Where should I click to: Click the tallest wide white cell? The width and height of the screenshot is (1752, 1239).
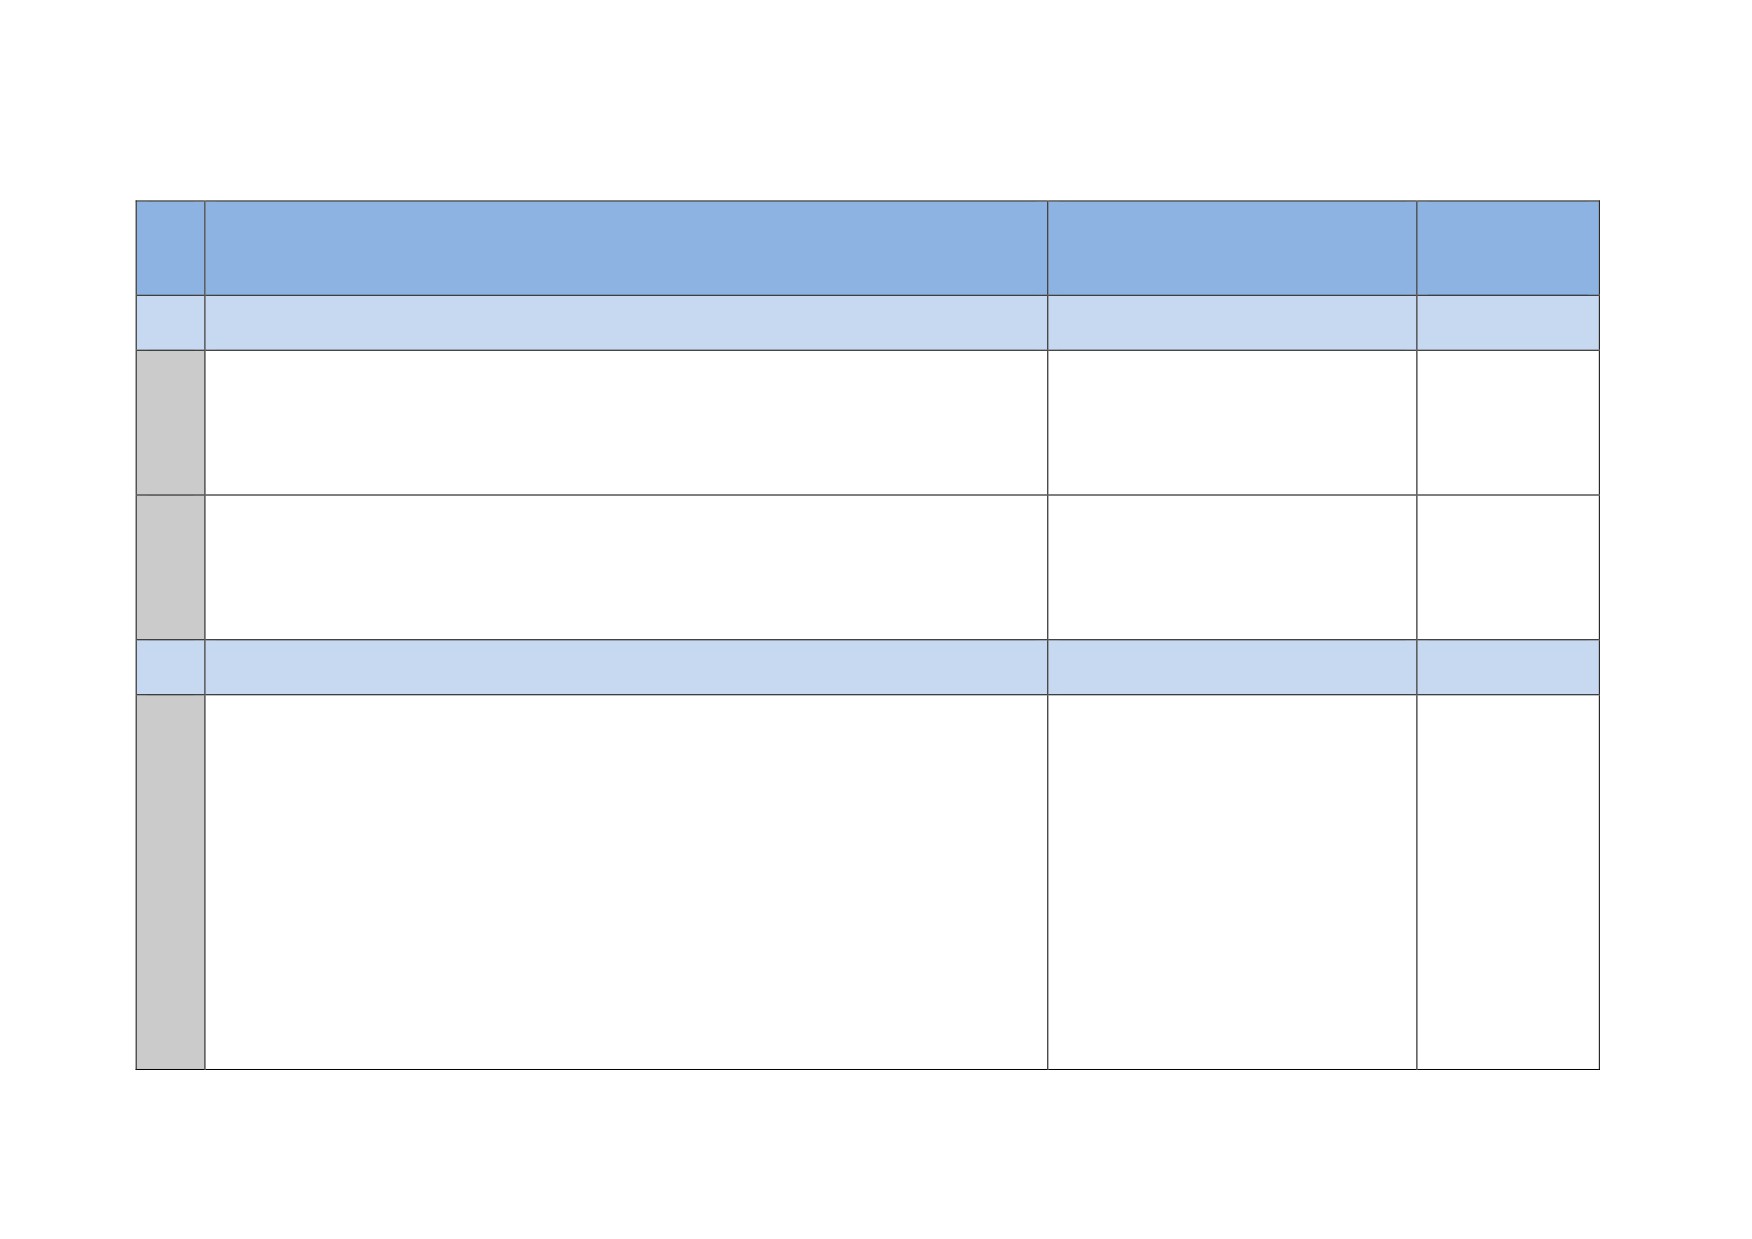pyautogui.click(x=626, y=882)
